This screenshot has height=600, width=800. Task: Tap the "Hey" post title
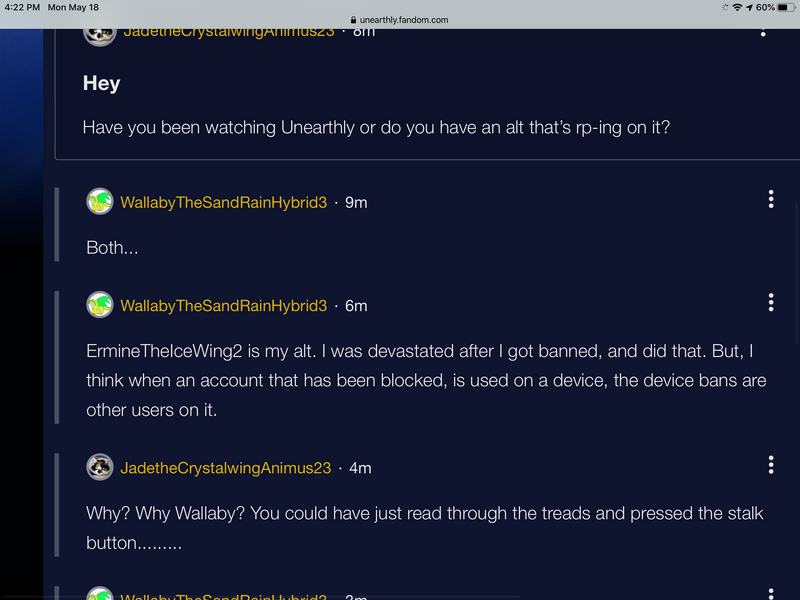pos(101,84)
